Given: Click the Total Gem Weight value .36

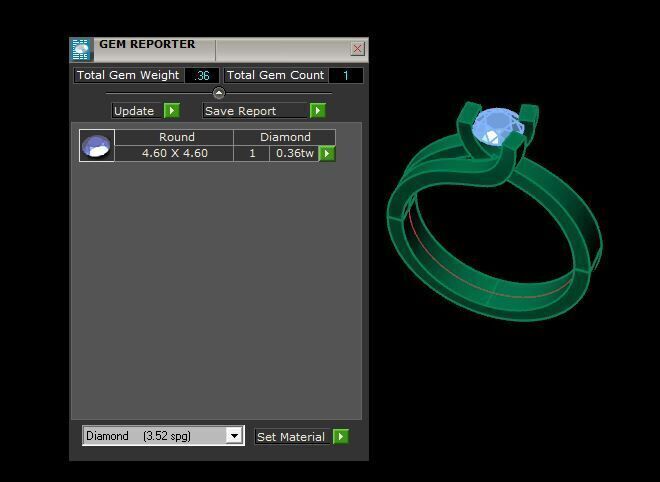Looking at the screenshot, I should (x=202, y=75).
